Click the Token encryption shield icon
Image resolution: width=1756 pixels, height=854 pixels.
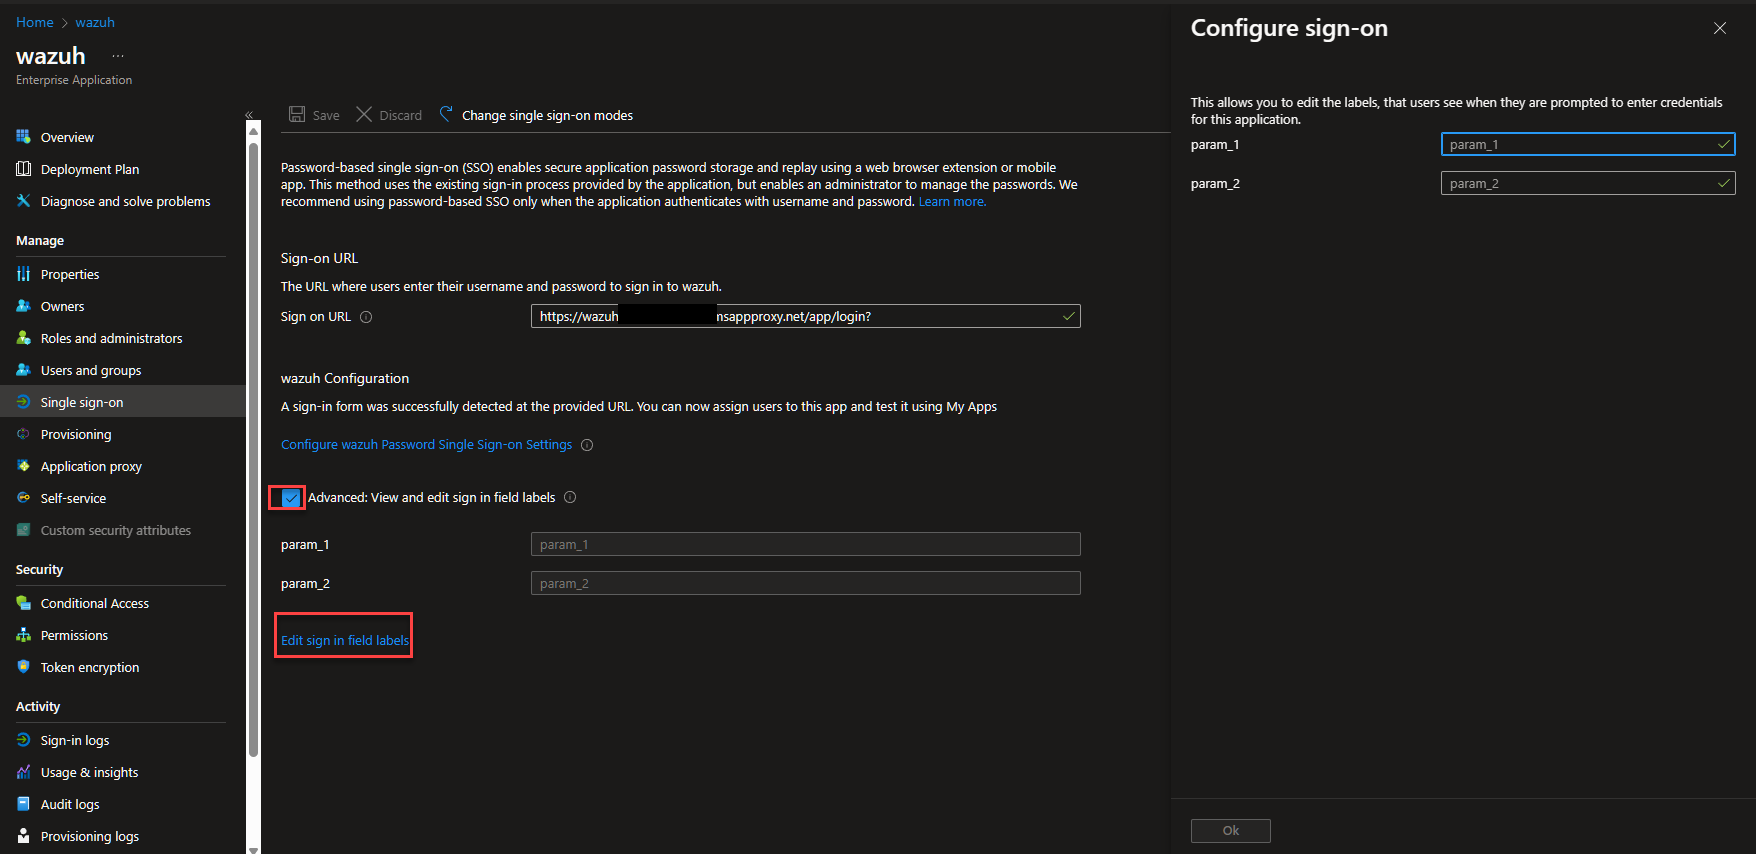click(24, 667)
